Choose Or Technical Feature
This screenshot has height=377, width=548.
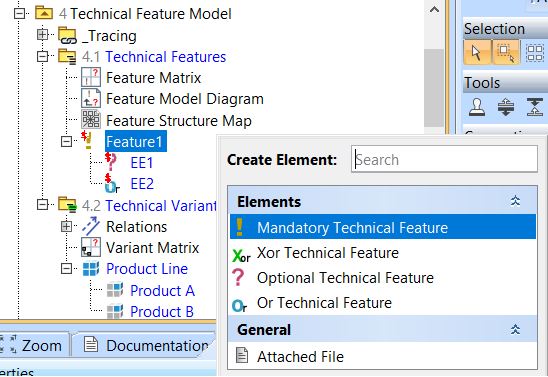click(x=383, y=303)
